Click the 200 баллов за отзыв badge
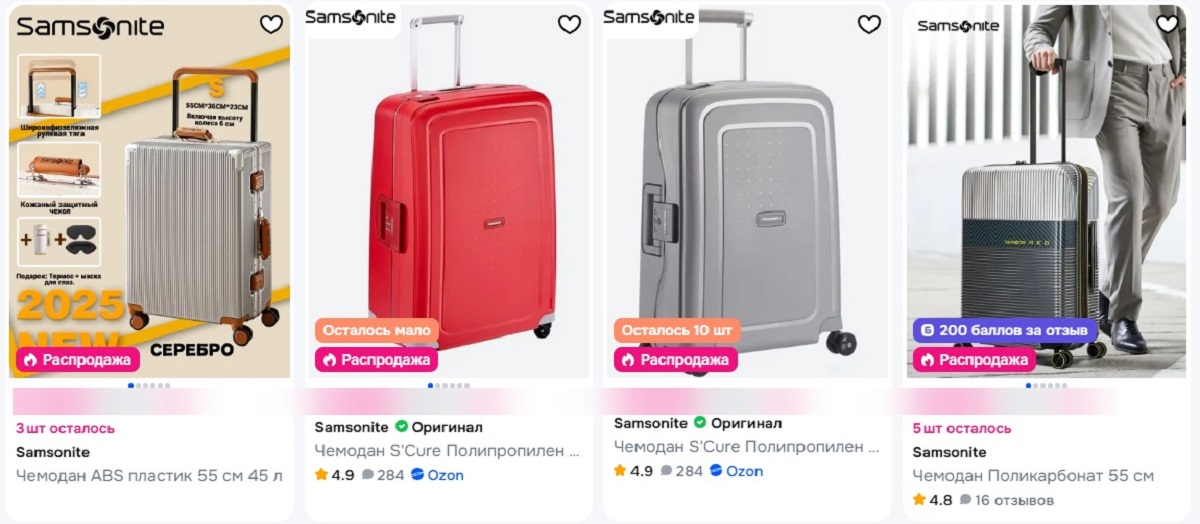 1004,330
